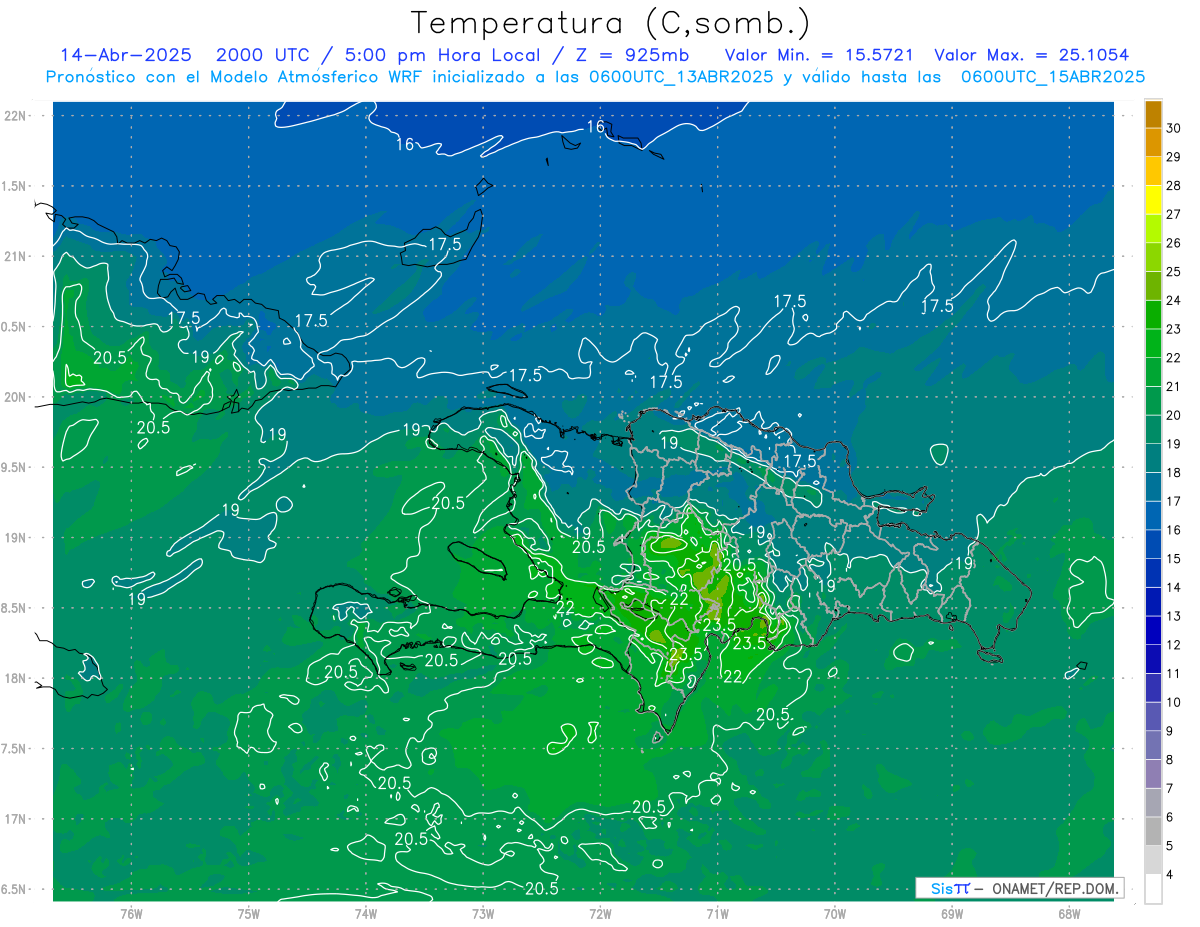This screenshot has height=927, width=1200.
Task: Click the 22N latitude axis label
Action: 15,115
